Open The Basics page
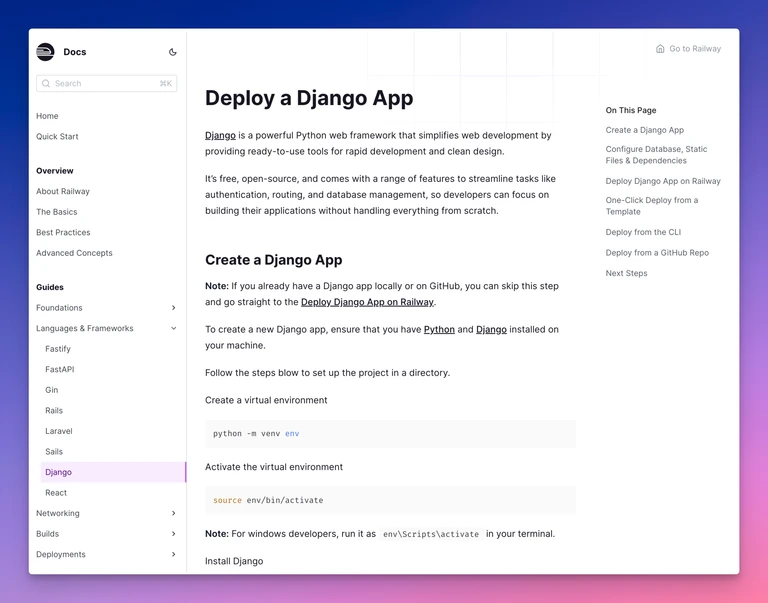The width and height of the screenshot is (768, 603). (x=57, y=212)
